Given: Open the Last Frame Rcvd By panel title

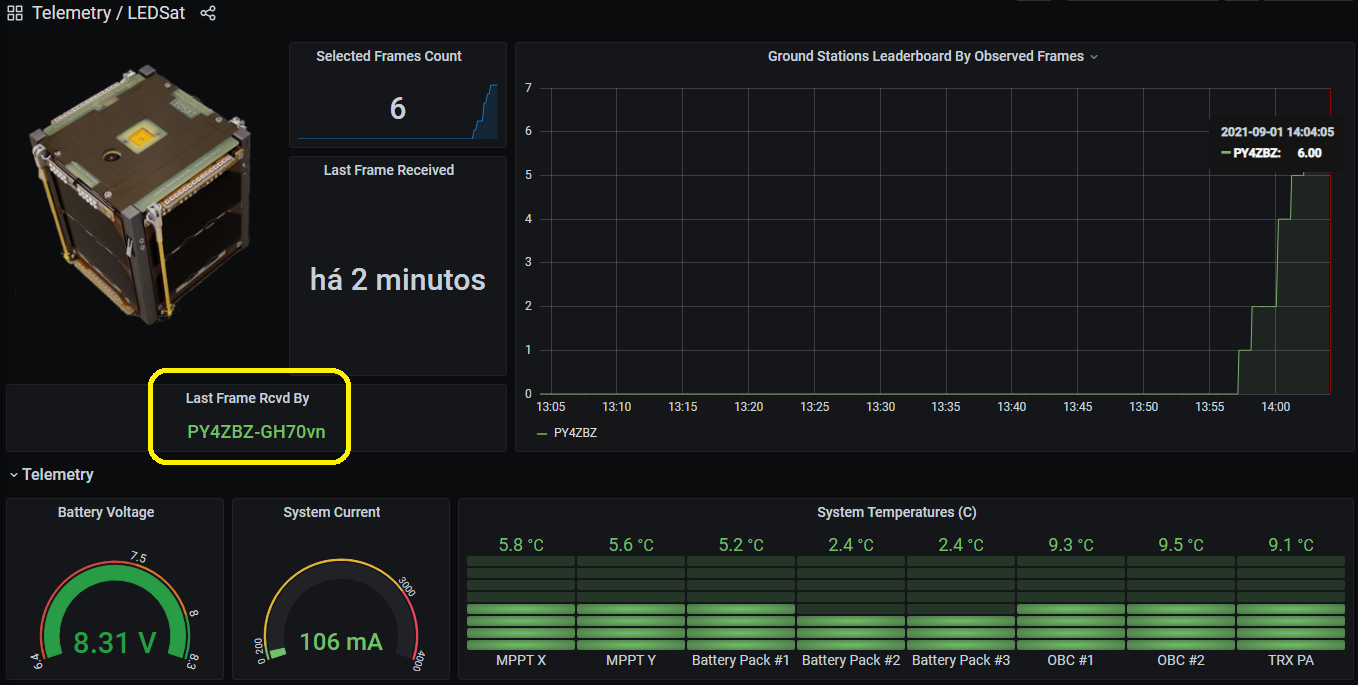Looking at the screenshot, I should [x=247, y=398].
